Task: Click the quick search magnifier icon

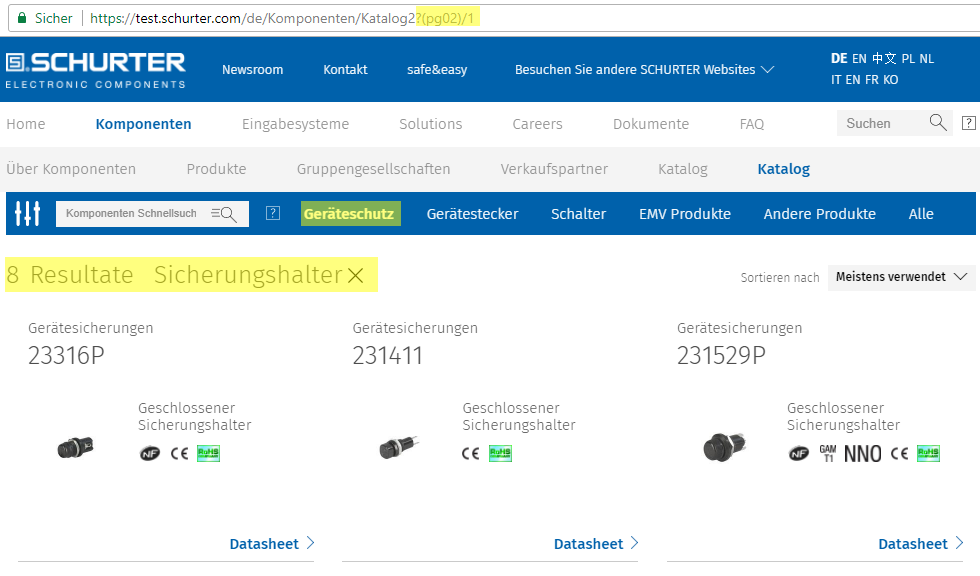Action: tap(224, 214)
